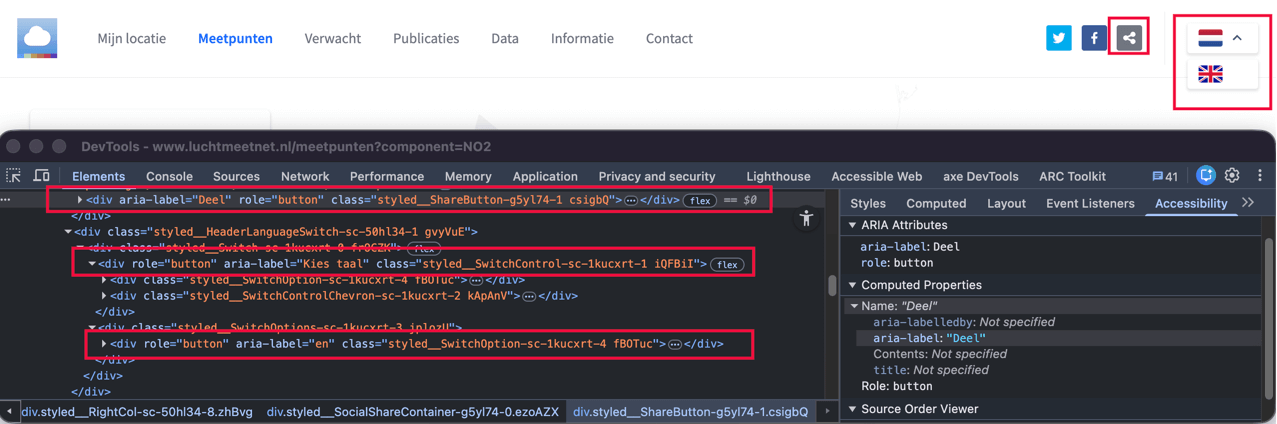Open the Sources tab
The image size is (1277, 424).
[x=236, y=176]
